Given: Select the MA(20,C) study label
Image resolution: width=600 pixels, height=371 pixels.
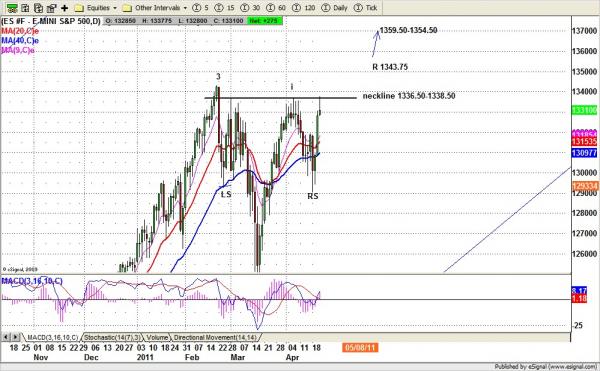Looking at the screenshot, I should (x=20, y=31).
